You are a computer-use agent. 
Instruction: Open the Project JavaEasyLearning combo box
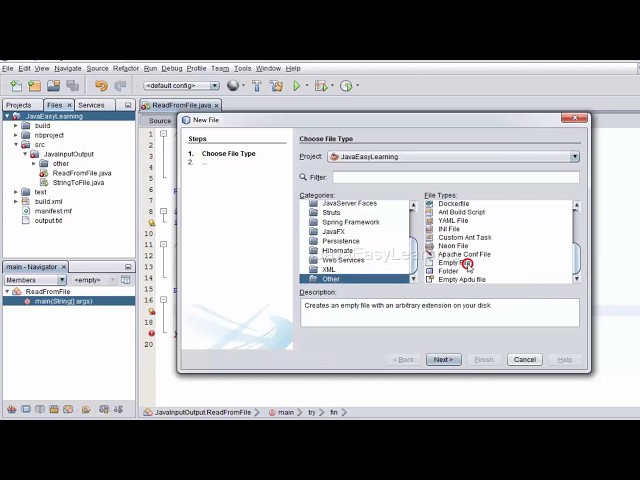click(453, 157)
